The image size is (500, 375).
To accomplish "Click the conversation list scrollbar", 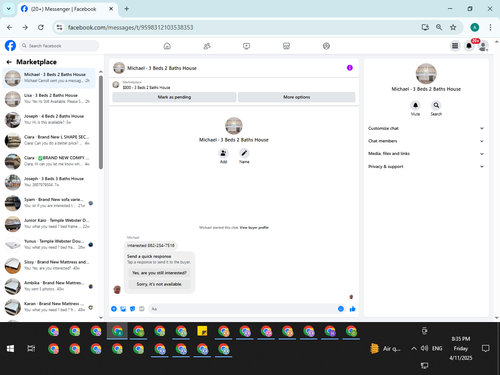I will click(101, 122).
